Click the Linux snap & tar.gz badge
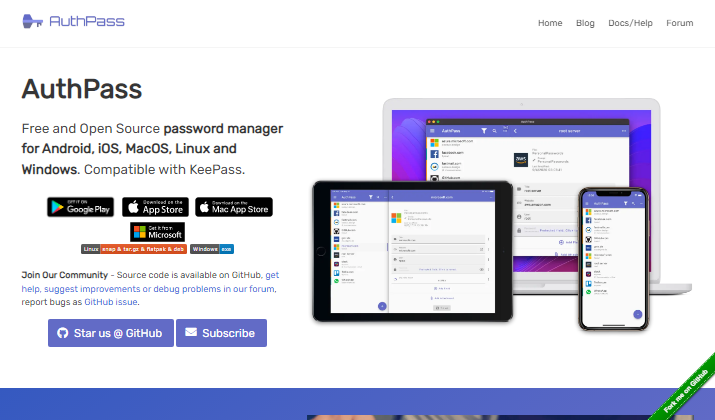The height and width of the screenshot is (420, 715). [x=134, y=249]
